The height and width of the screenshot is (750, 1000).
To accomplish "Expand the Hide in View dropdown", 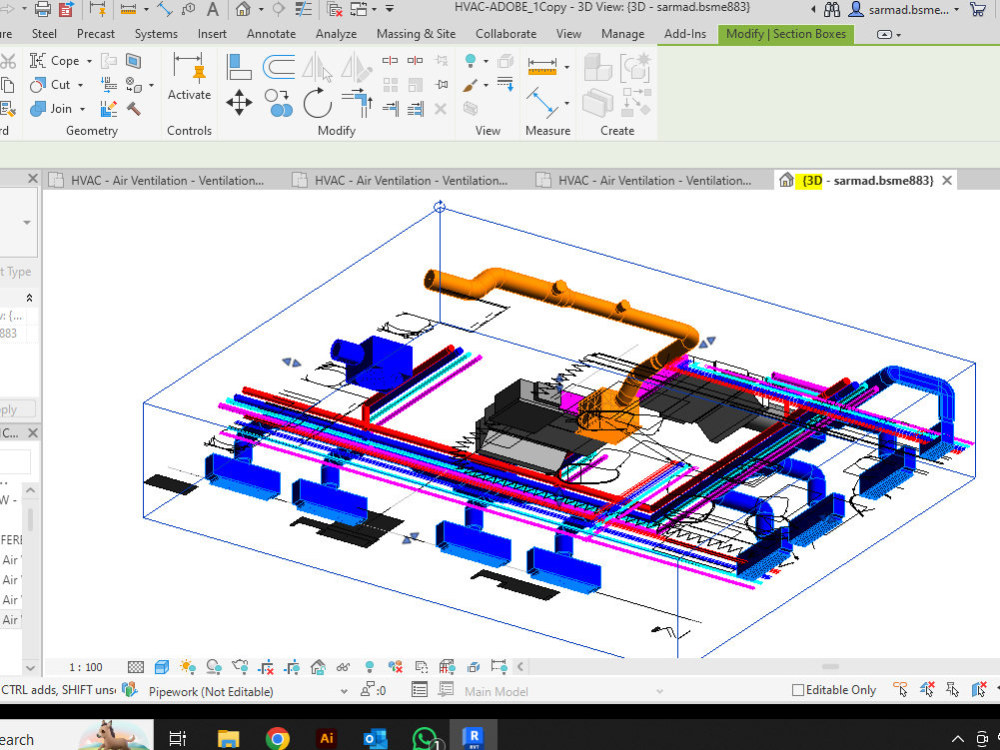I will [x=486, y=61].
